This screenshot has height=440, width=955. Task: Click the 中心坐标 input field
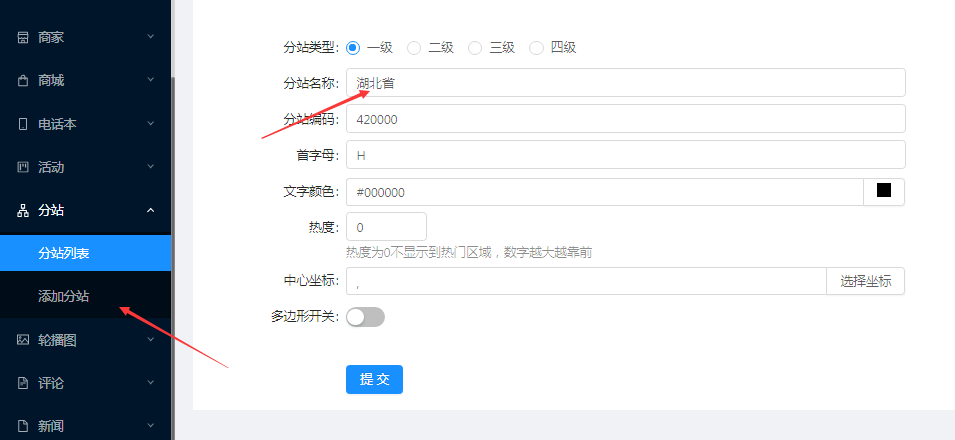[x=586, y=281]
